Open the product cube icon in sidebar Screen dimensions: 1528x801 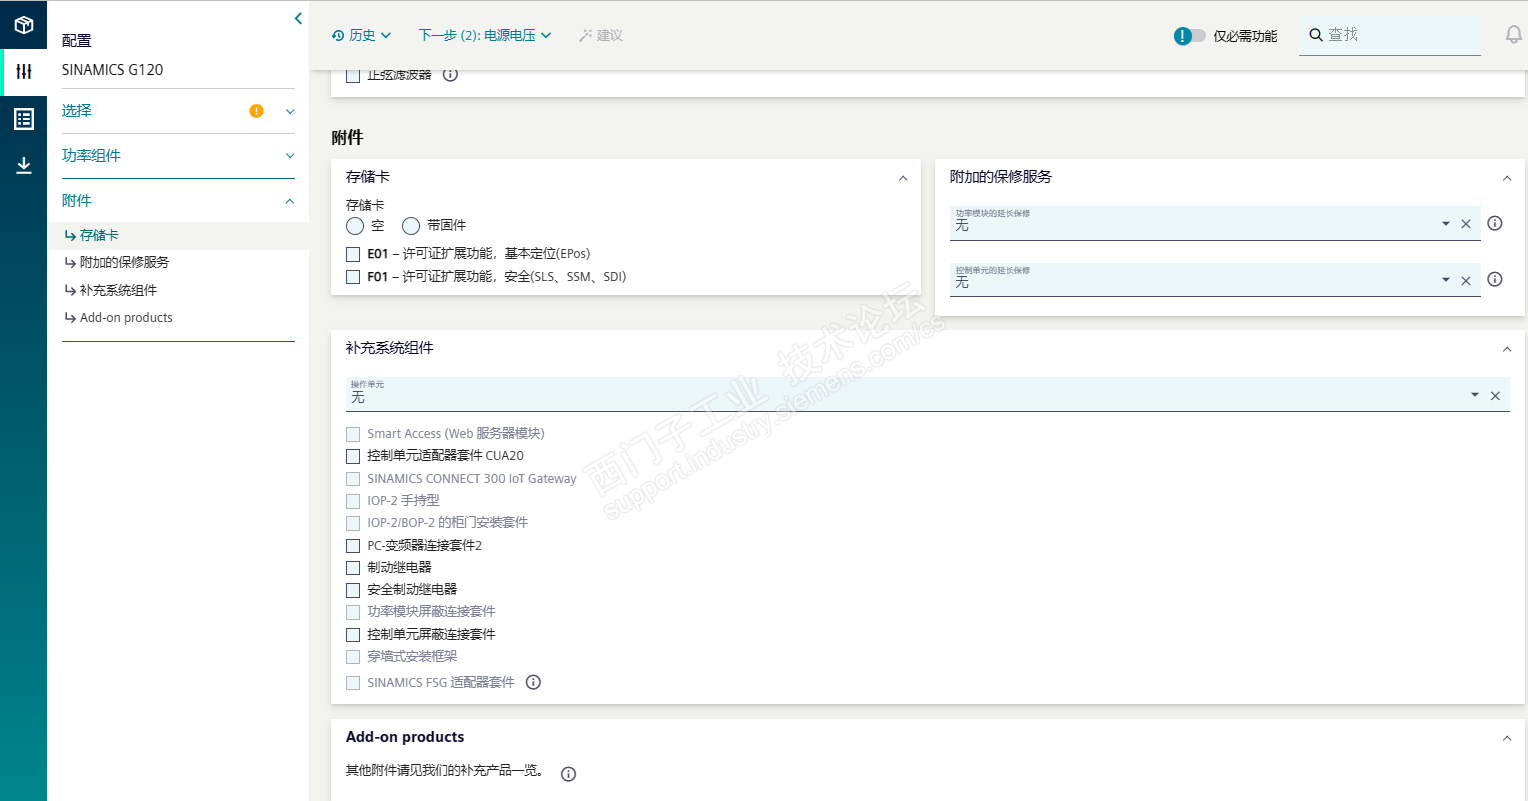24,25
